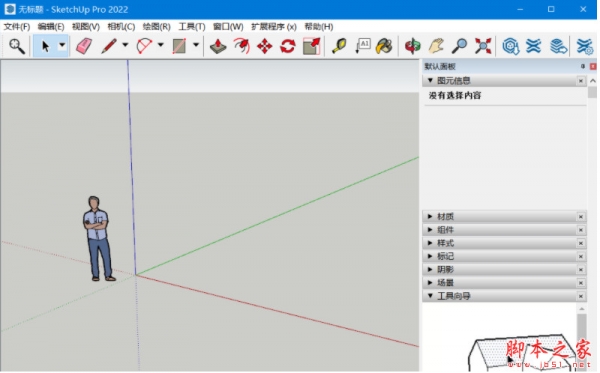600x373 pixels.
Task: Open the Extension Warehouse icon
Action: 534,46
